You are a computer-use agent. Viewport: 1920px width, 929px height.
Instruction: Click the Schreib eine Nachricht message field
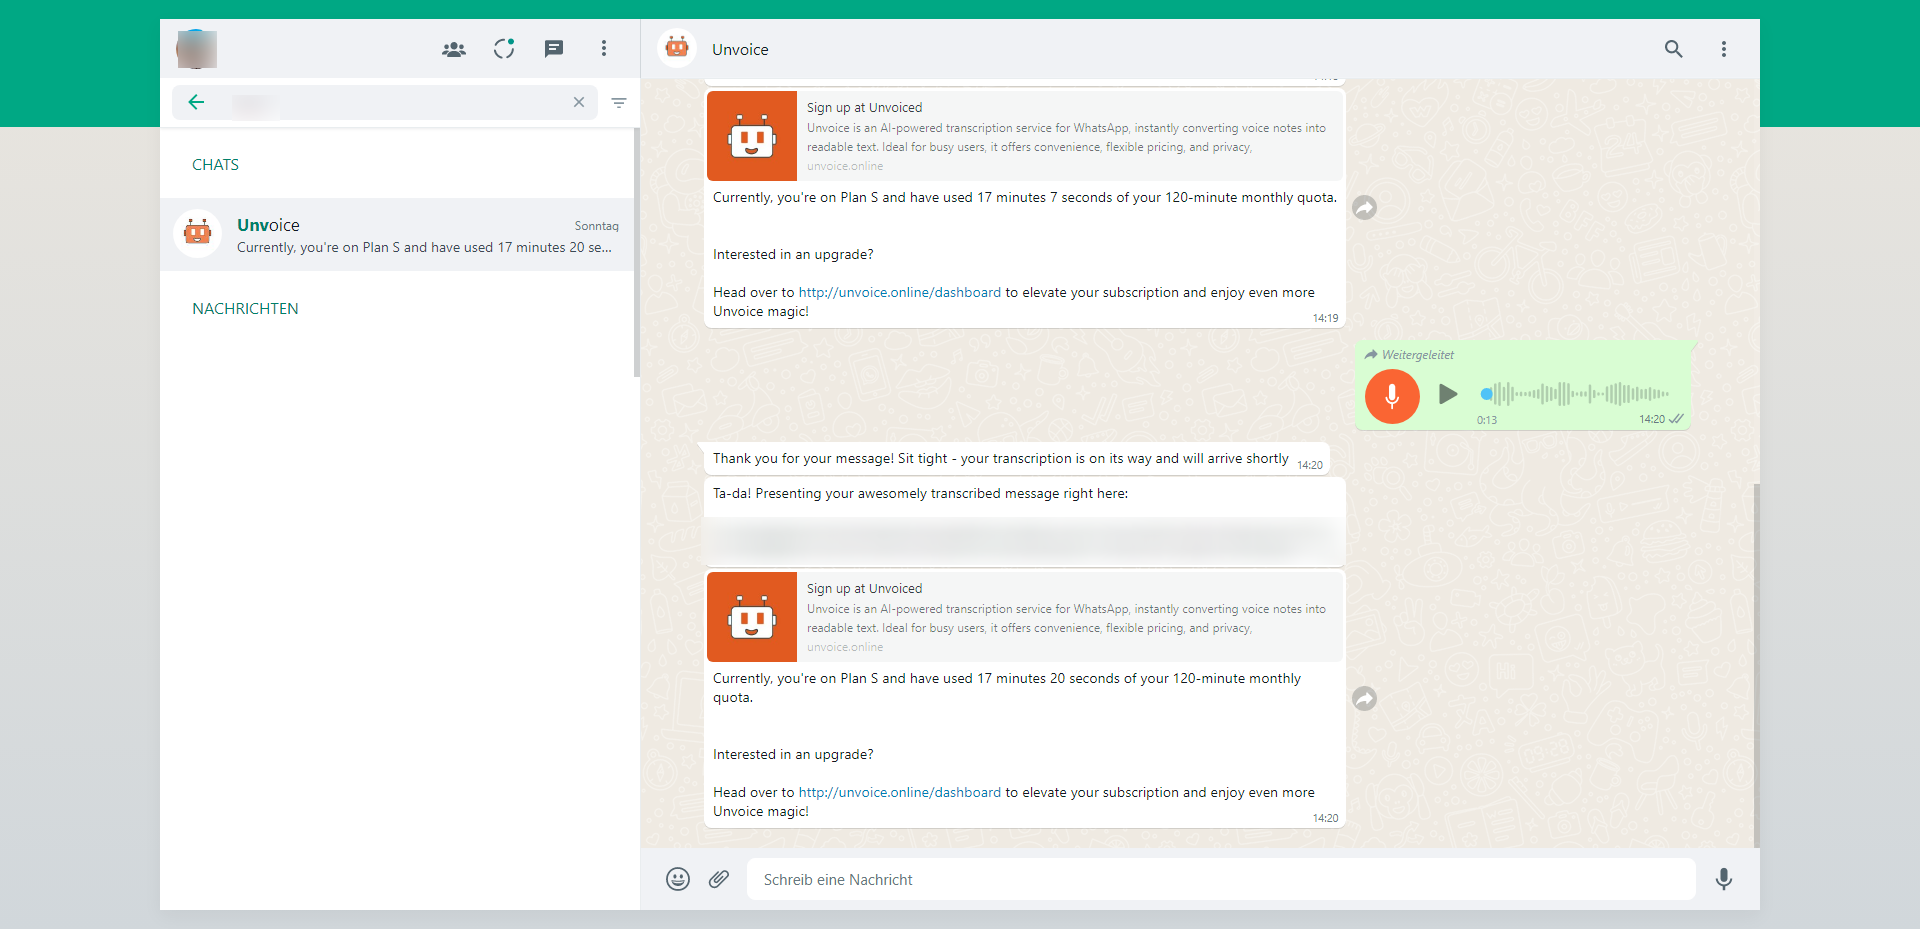click(x=1221, y=879)
